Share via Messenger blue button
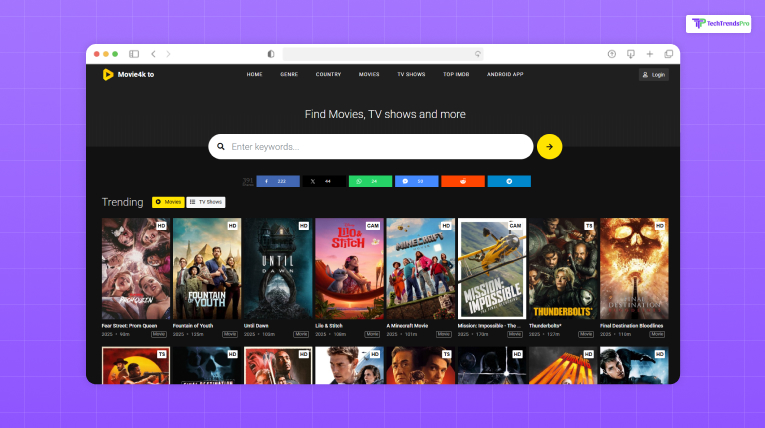The width and height of the screenshot is (765, 428). pyautogui.click(x=417, y=181)
